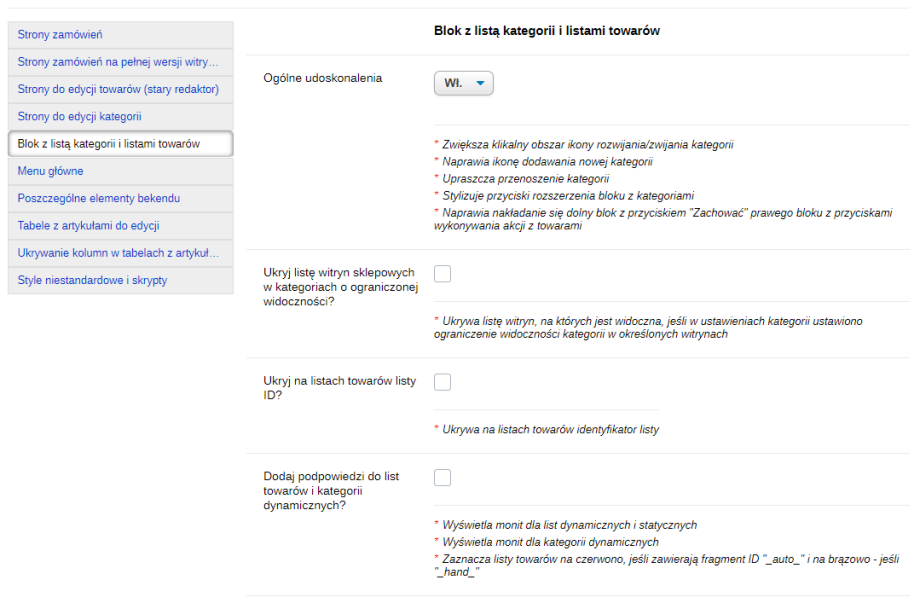The image size is (920, 603).
Task: Go to Strony do edycji towarów (stary redaktor)
Action: (118, 89)
